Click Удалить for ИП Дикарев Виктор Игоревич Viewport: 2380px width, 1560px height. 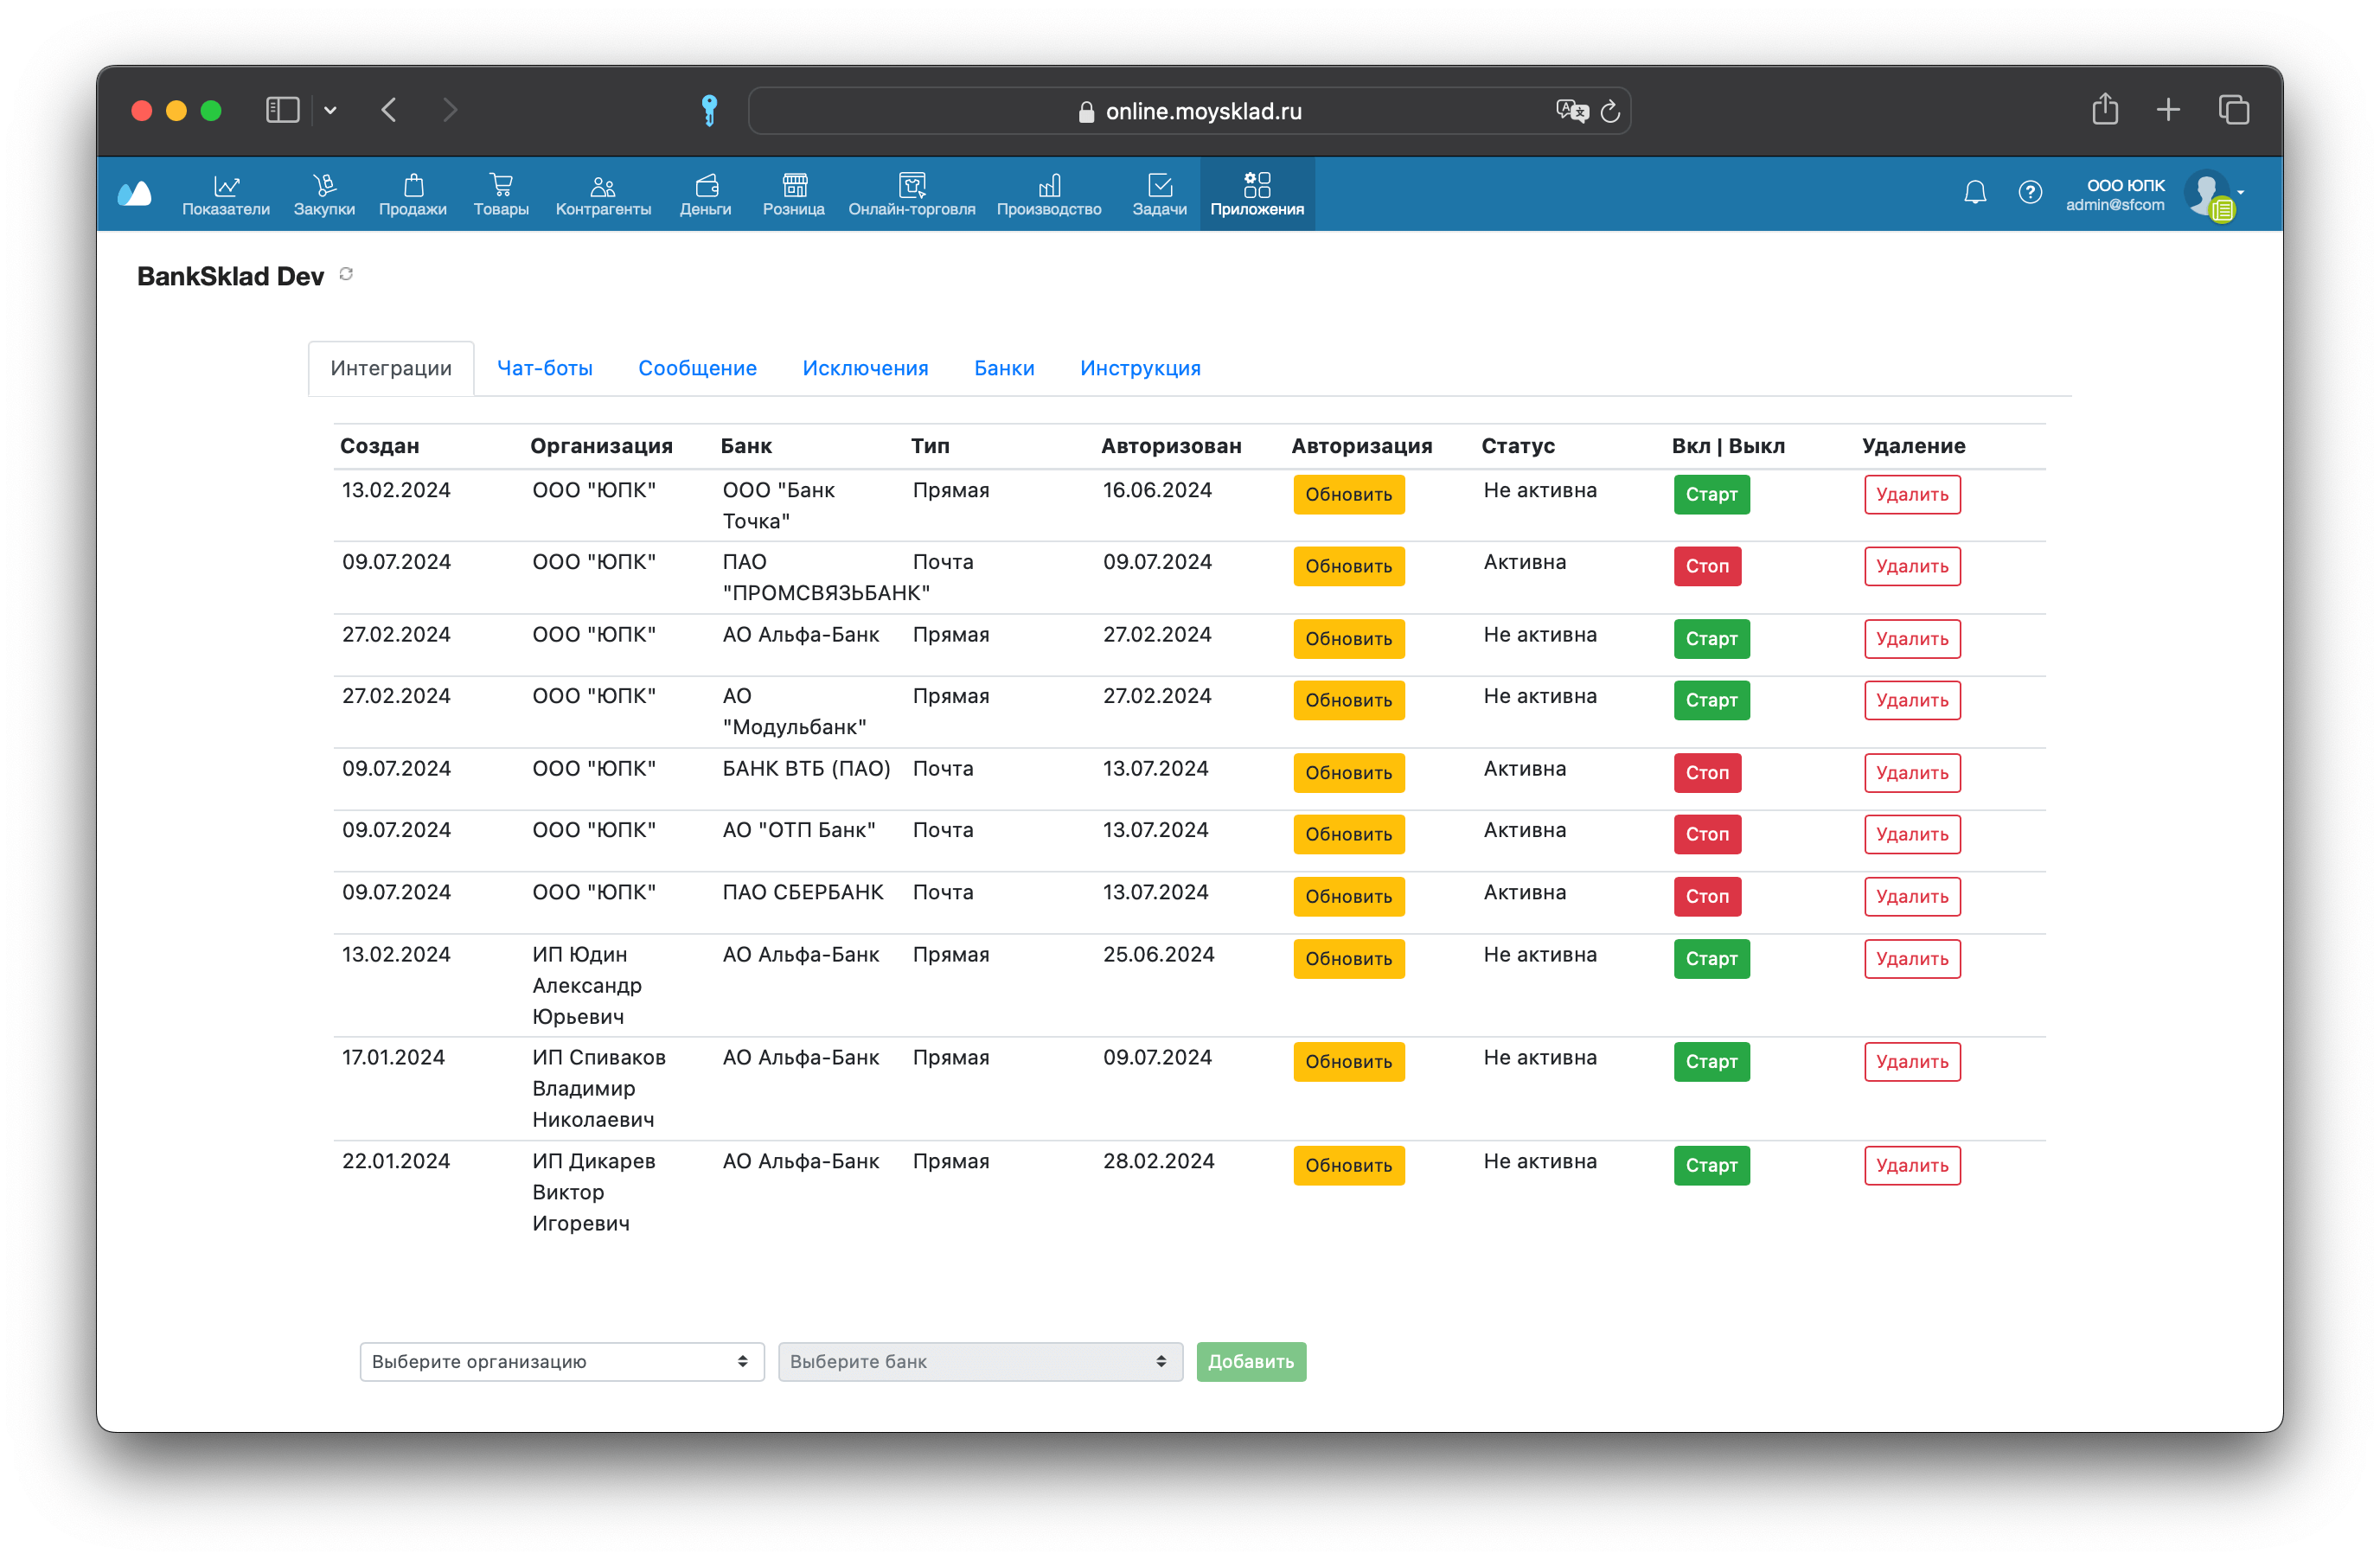coord(1912,1165)
